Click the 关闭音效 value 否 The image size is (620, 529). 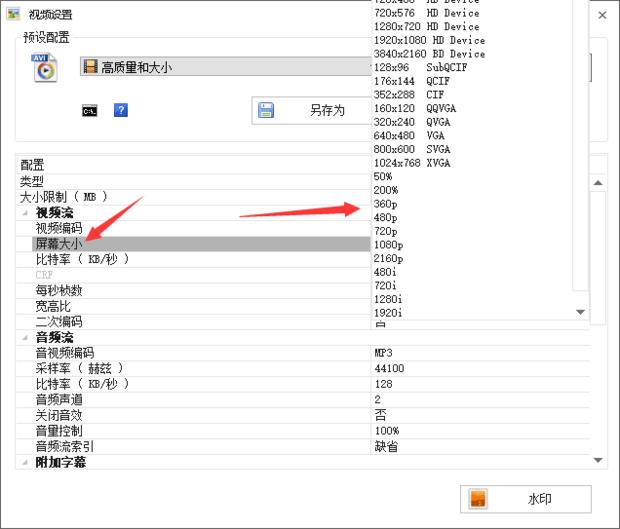pos(380,415)
